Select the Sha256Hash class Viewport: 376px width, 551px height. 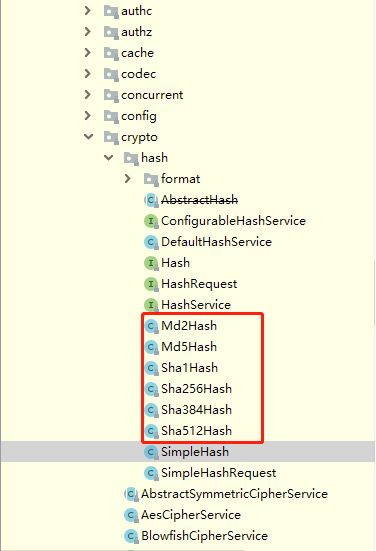[196, 389]
